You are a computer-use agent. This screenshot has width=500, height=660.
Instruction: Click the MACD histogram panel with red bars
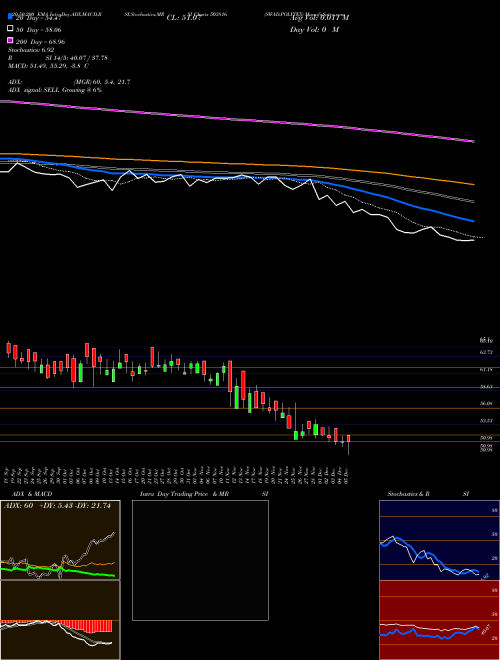[x=60, y=620]
